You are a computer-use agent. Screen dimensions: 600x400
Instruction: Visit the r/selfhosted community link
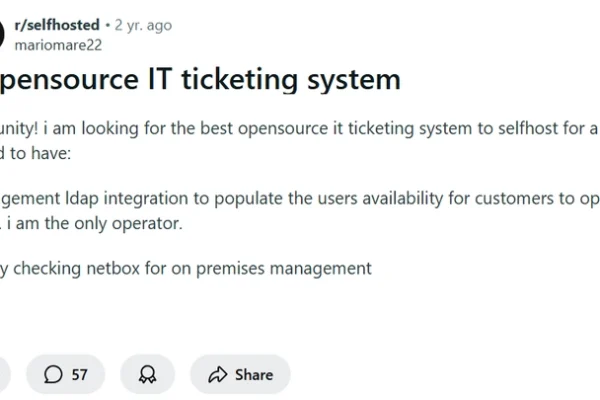click(x=57, y=25)
